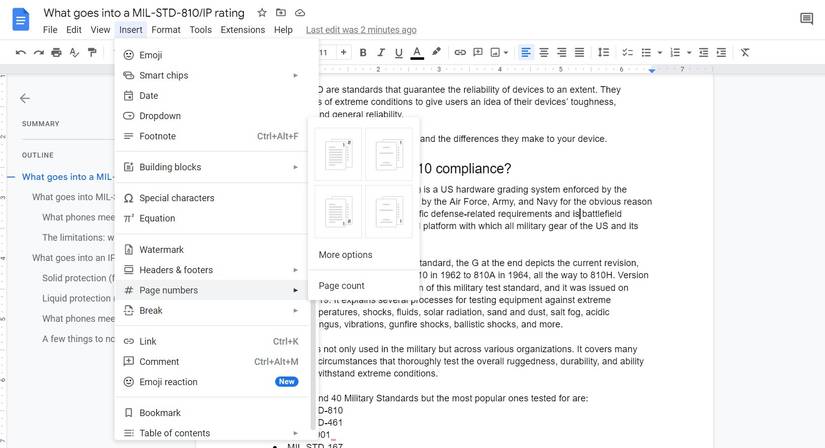Insert Page count

tap(364, 286)
